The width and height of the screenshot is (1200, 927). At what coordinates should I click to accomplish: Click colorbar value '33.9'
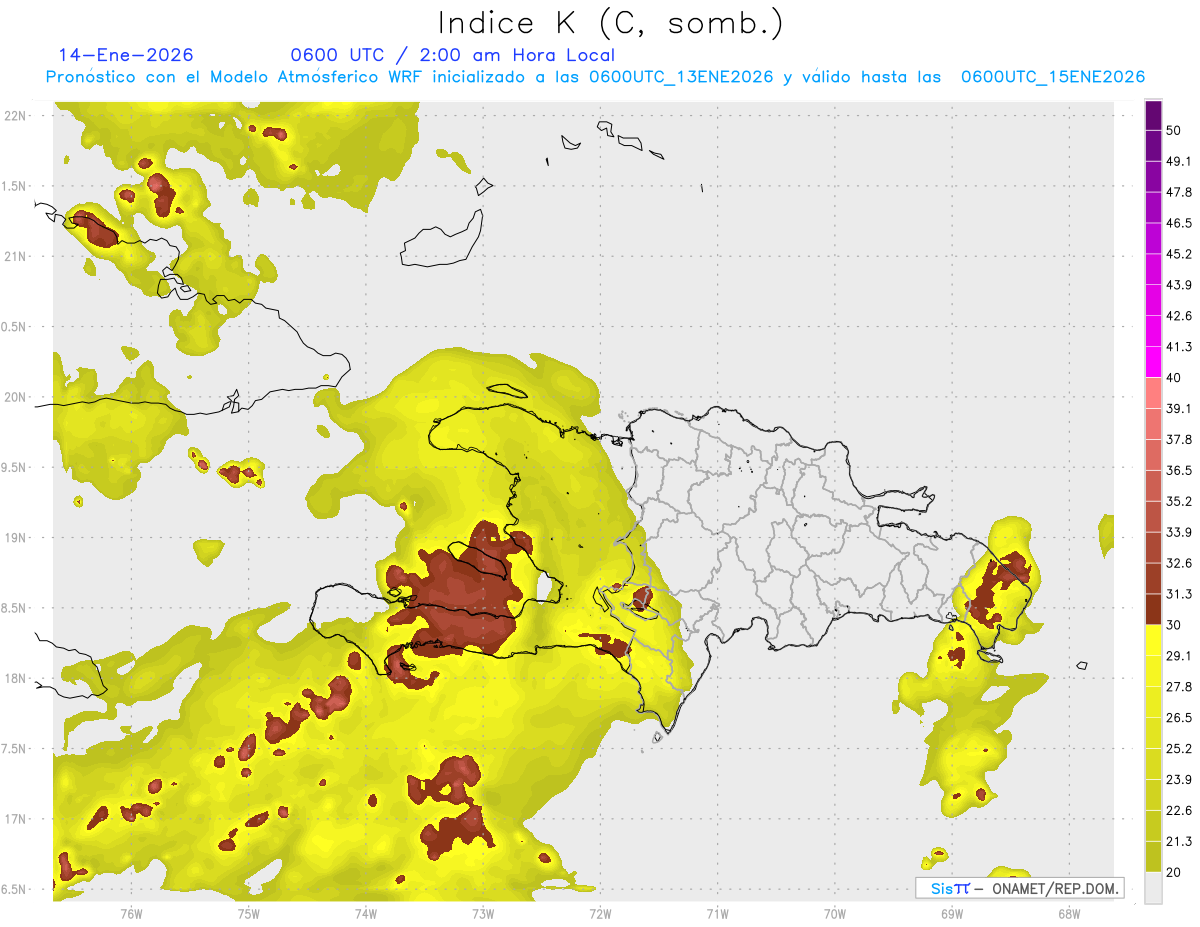point(1179,532)
